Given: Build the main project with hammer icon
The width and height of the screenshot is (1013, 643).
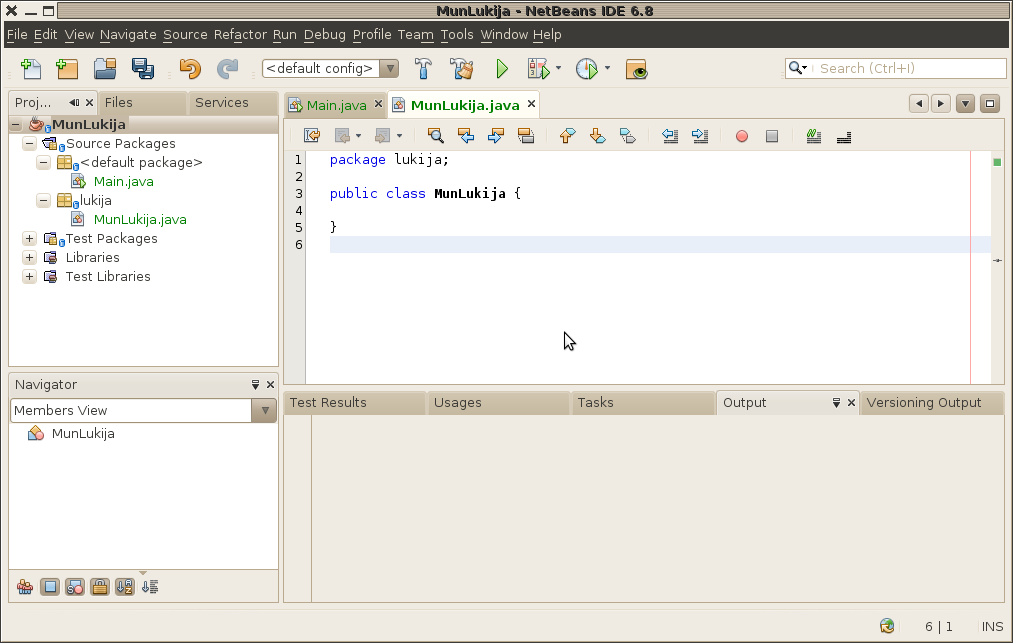Looking at the screenshot, I should (x=423, y=69).
